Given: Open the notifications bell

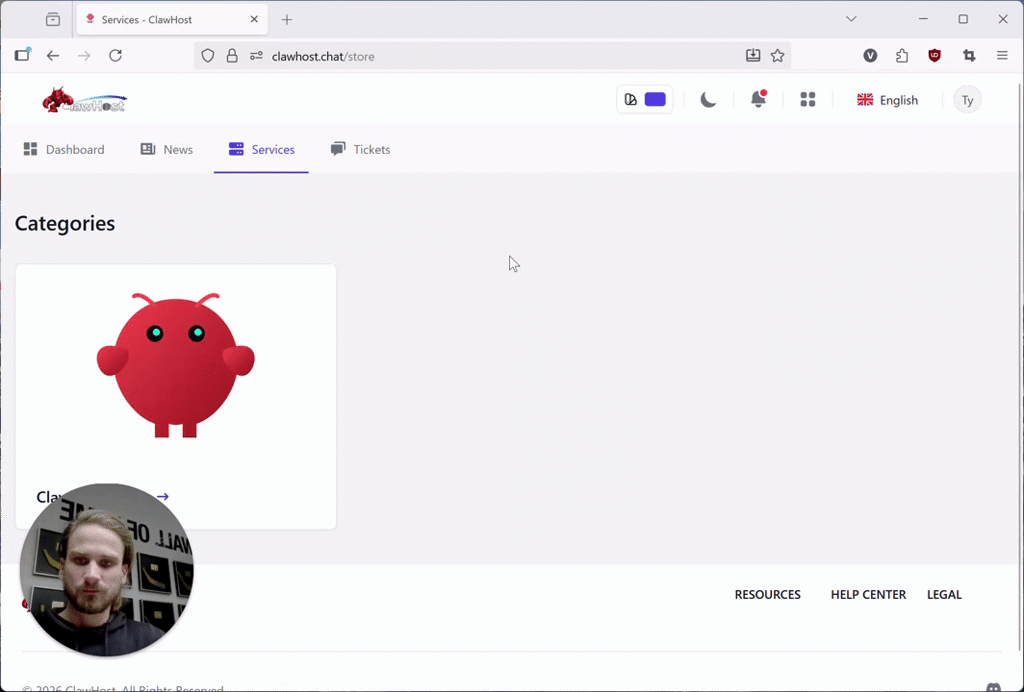Looking at the screenshot, I should [758, 100].
